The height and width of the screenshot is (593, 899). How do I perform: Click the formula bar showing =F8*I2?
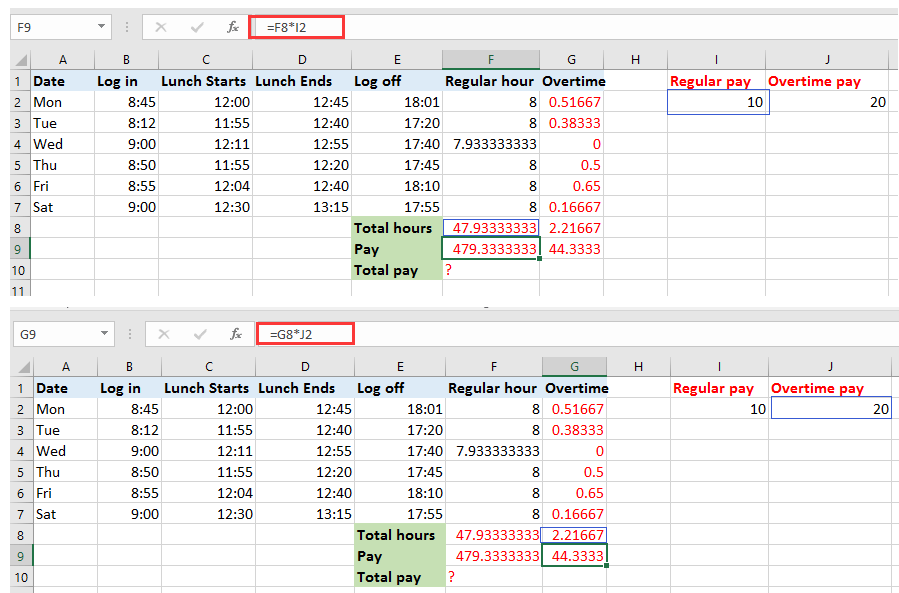(x=297, y=28)
